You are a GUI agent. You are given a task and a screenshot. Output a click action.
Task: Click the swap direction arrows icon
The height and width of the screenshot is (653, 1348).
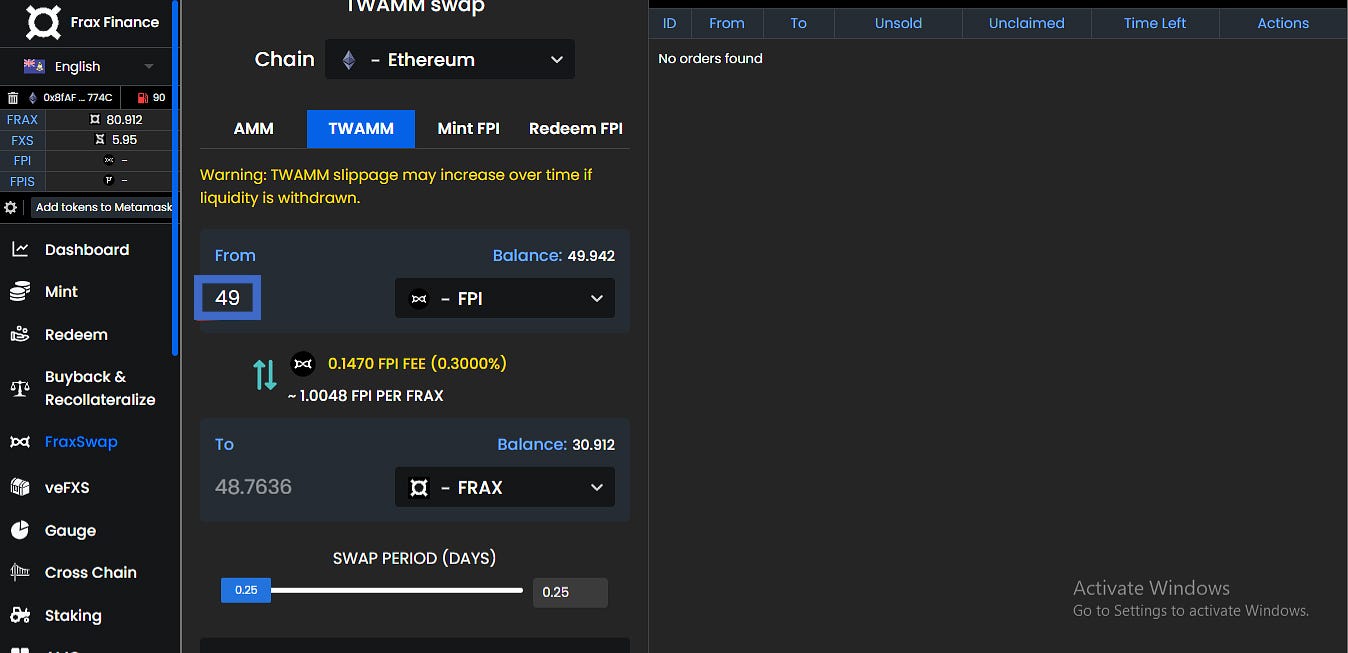point(265,375)
